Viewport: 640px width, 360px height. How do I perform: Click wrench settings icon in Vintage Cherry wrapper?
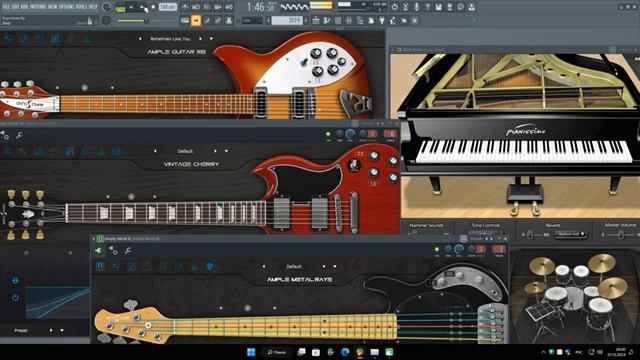[19, 135]
